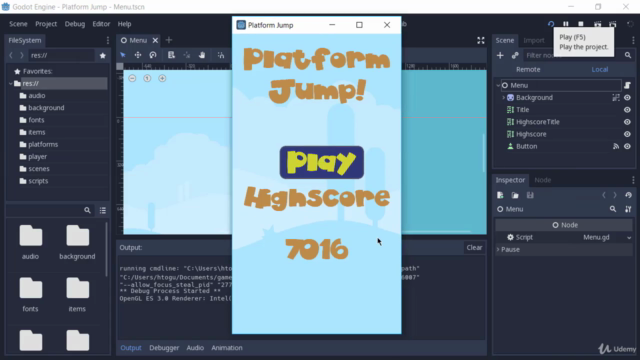Image resolution: width=640 pixels, height=360 pixels.
Task: Zoom out the viewport with minus icon
Action: coord(132,78)
